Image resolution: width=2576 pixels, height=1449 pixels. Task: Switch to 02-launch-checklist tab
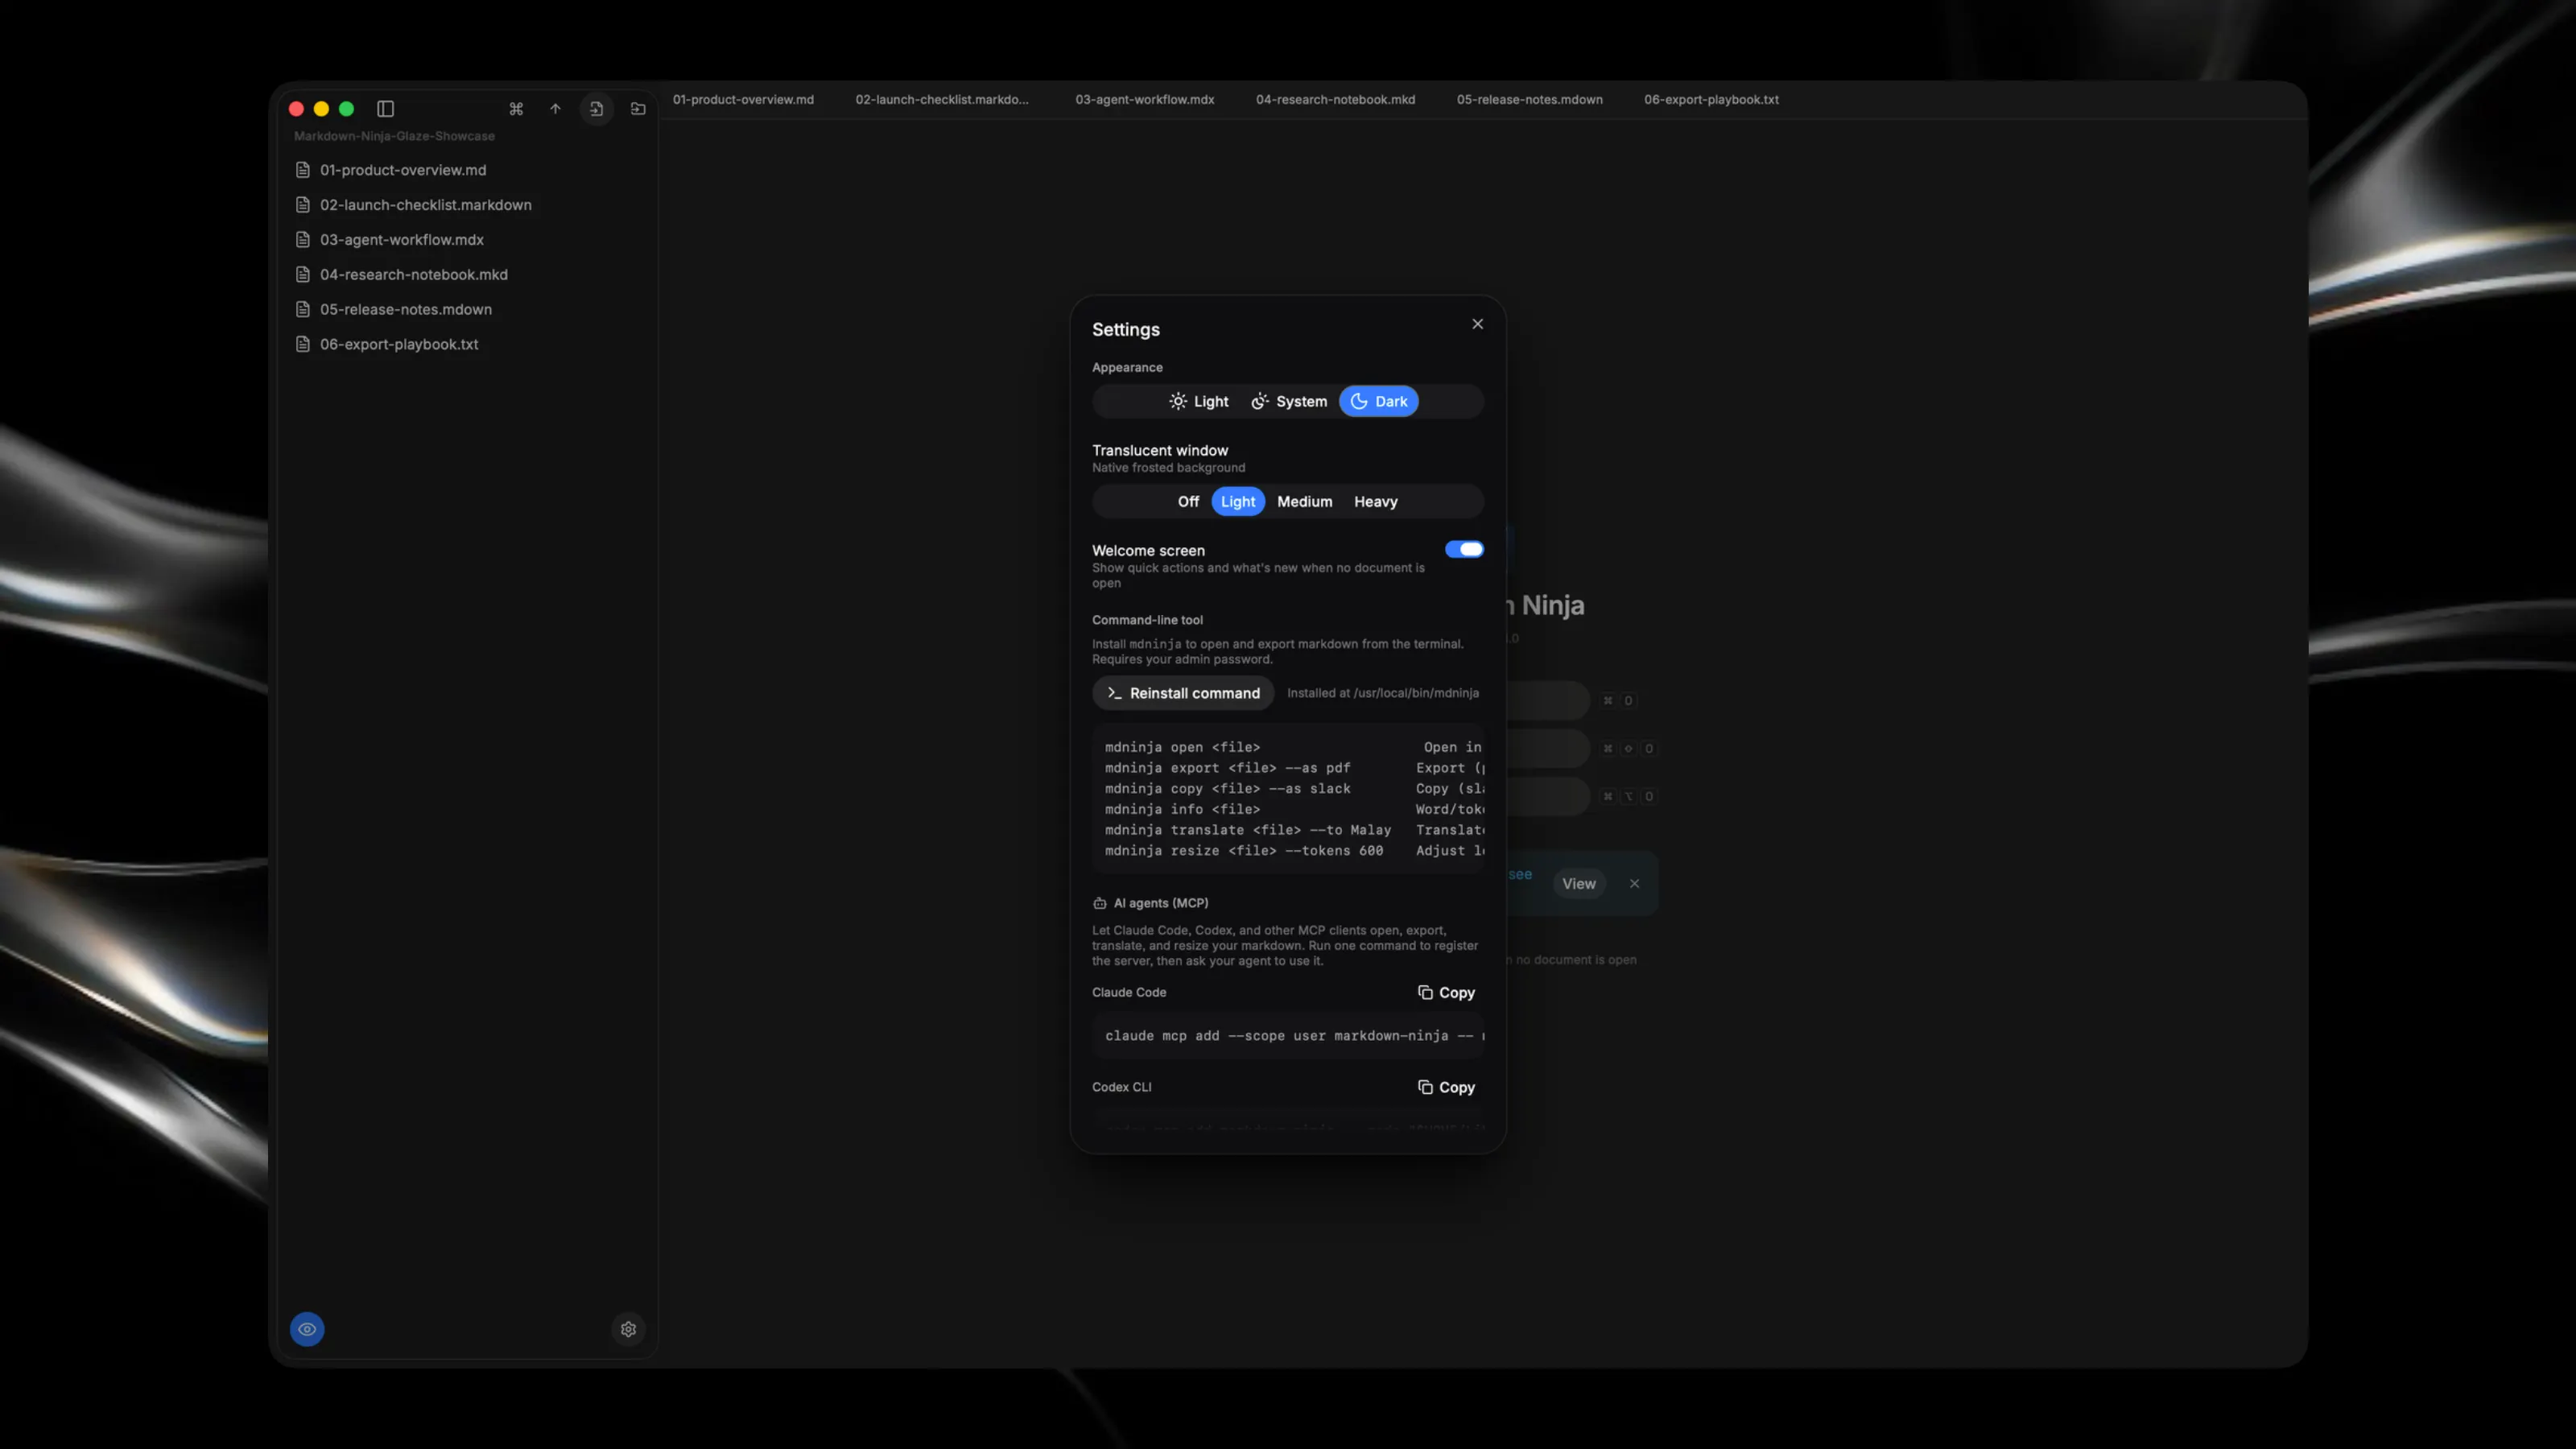click(942, 100)
